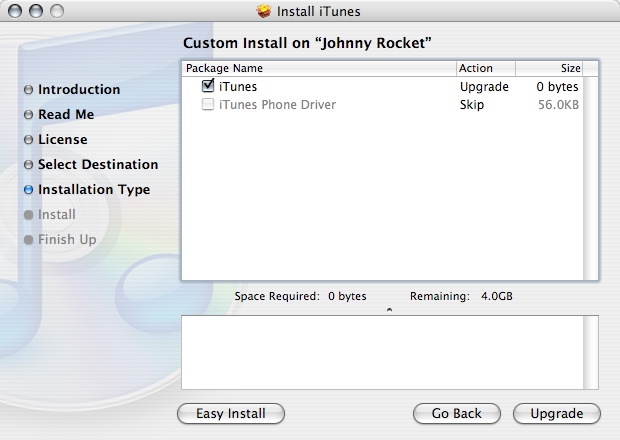This screenshot has width=620, height=440.
Task: Click the Action column header
Action: [486, 68]
